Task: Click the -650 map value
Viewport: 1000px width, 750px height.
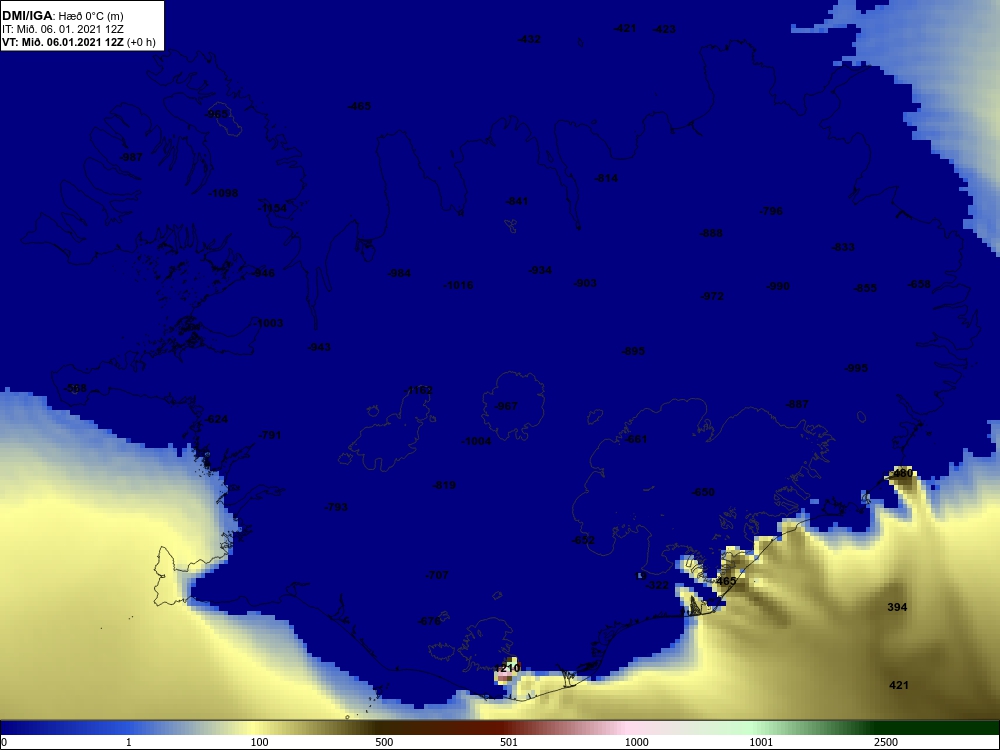Action: point(703,492)
